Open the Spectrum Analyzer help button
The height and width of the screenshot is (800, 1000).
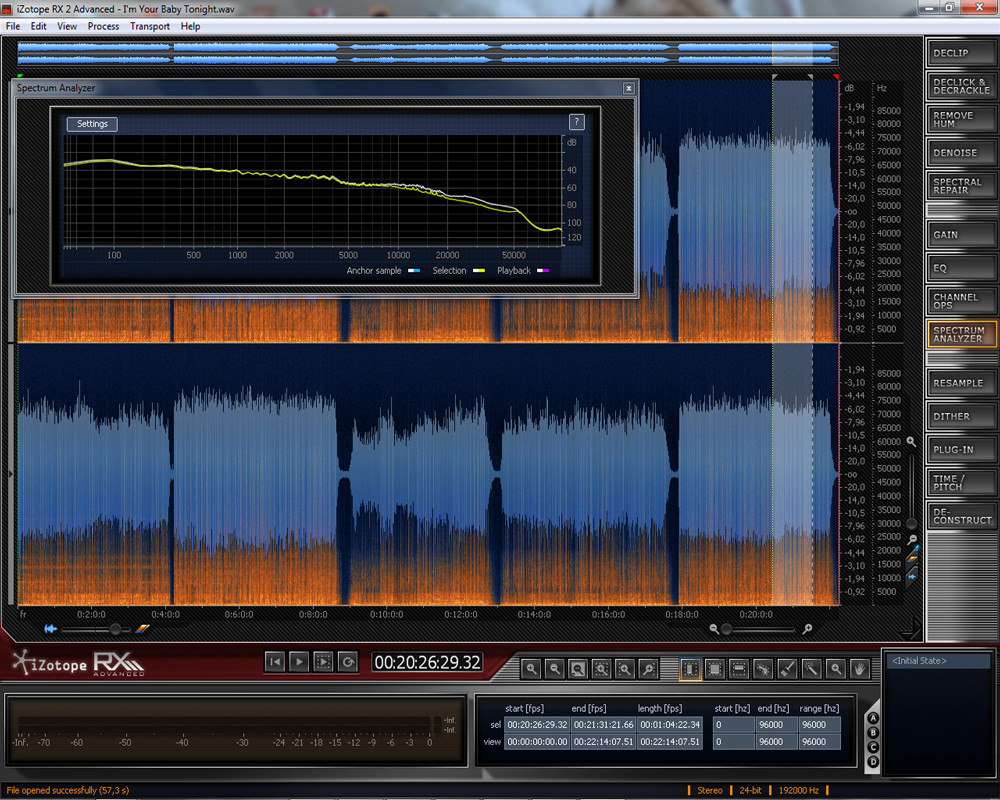point(577,122)
